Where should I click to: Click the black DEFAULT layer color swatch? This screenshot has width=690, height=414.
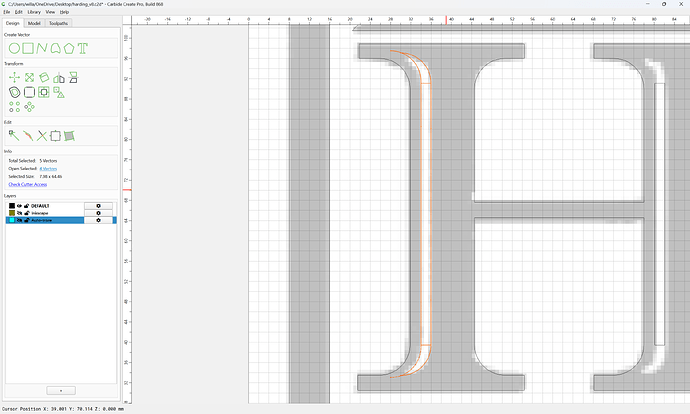click(12, 206)
